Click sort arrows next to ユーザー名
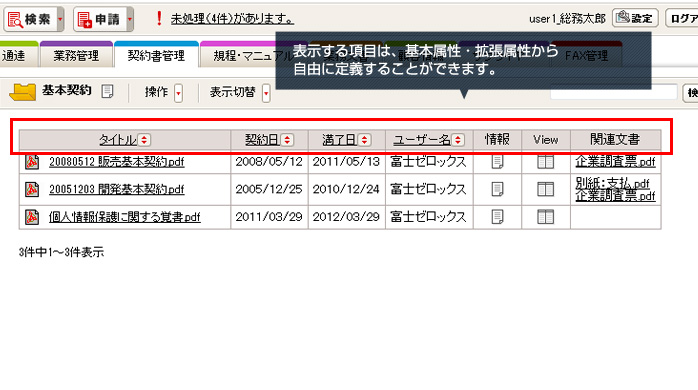 458,140
